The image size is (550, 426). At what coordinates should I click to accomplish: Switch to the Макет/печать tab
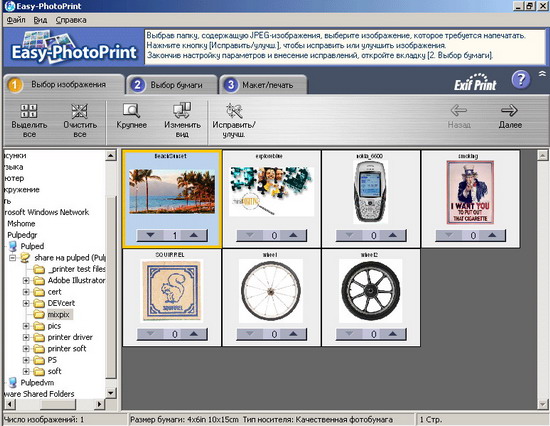(x=263, y=85)
